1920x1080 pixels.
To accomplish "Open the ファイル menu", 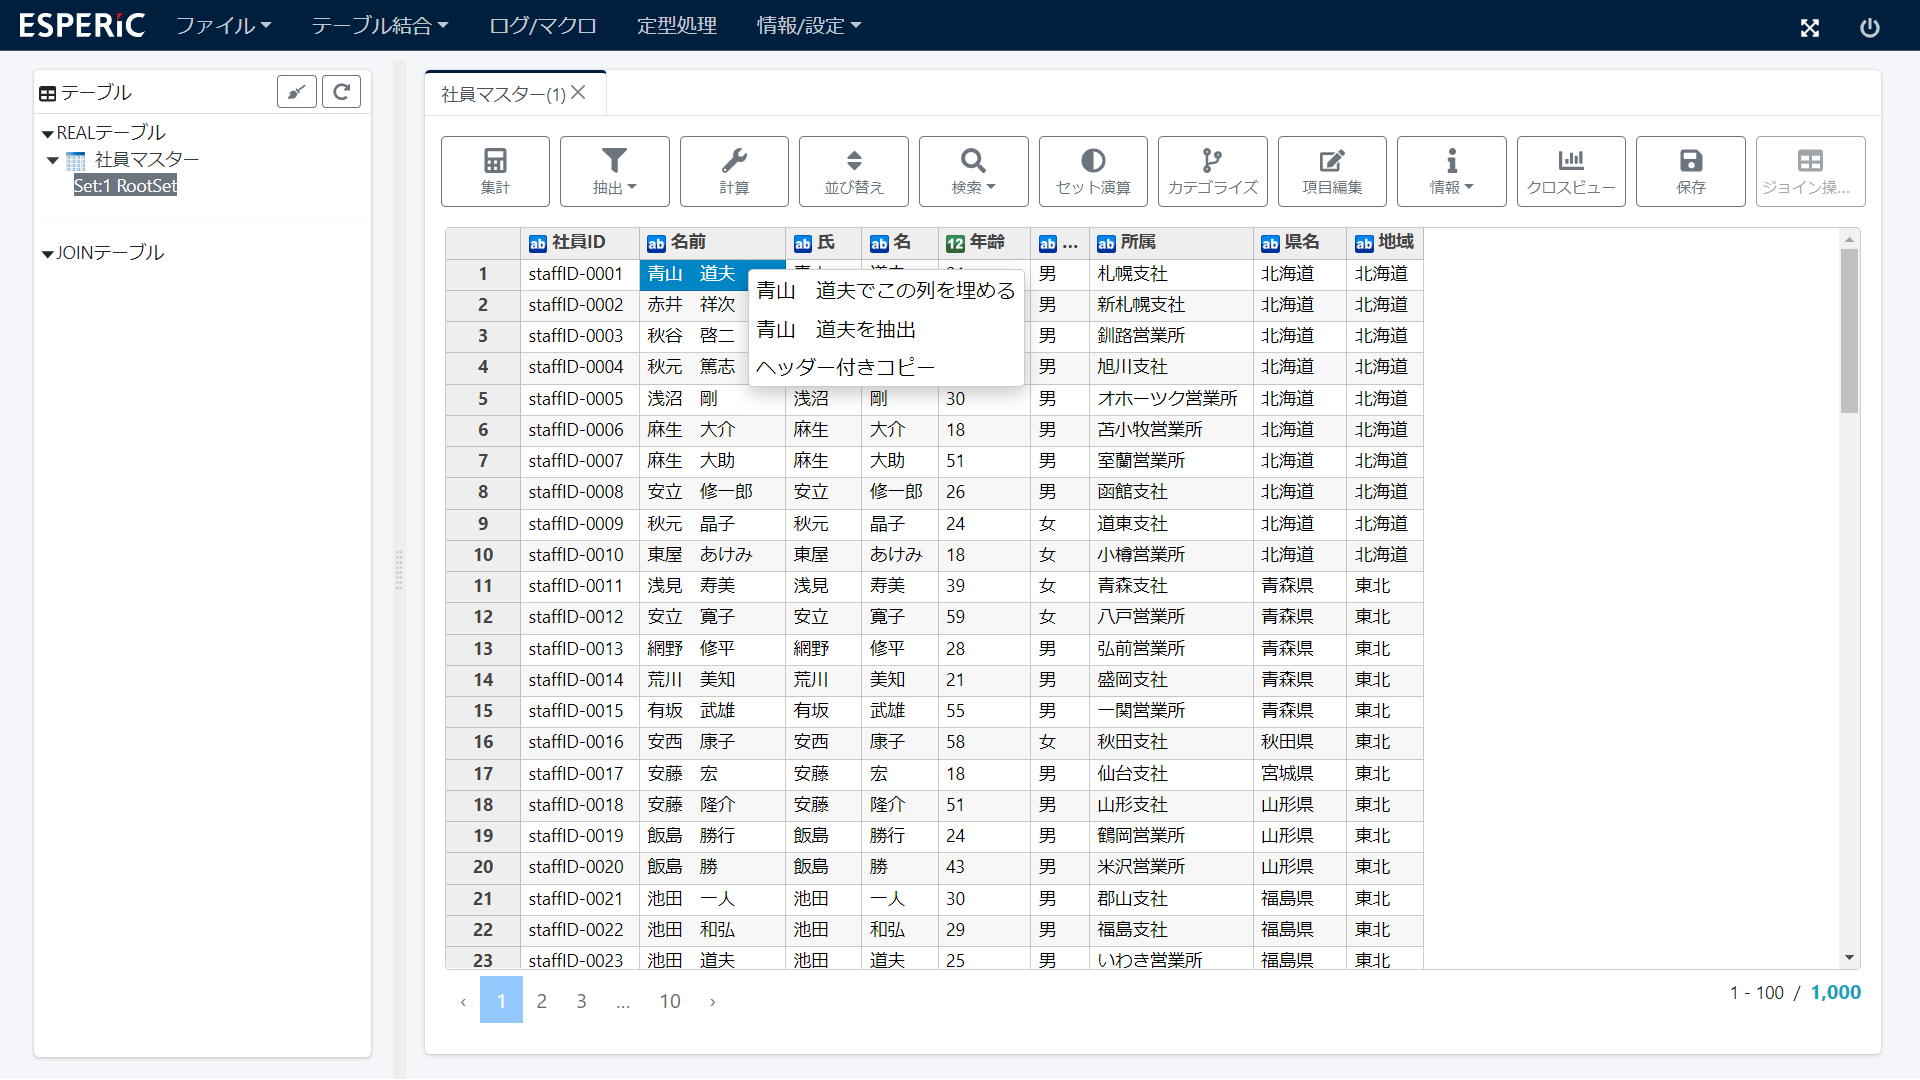I will [x=223, y=25].
